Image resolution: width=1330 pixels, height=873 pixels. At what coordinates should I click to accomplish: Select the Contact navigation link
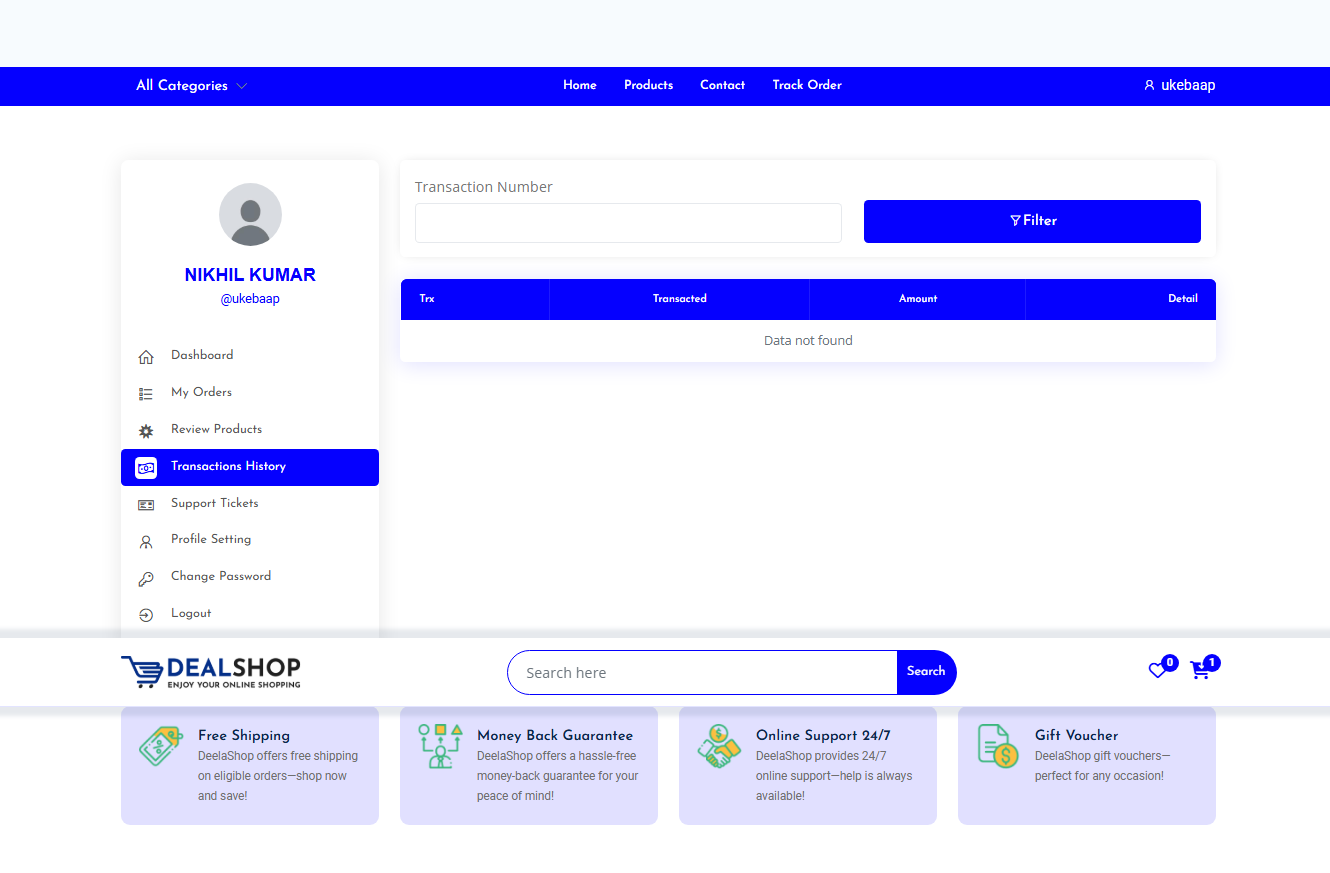click(722, 86)
